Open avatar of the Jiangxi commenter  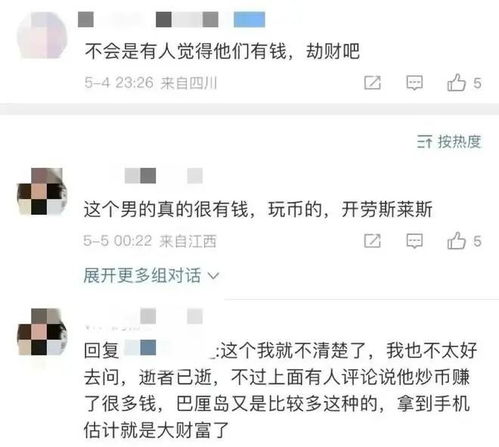tap(42, 192)
